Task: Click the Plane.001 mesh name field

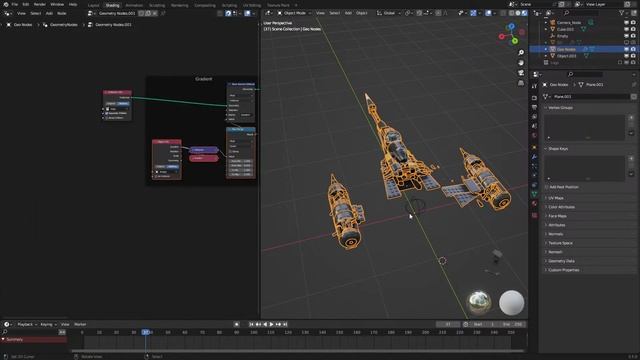Action: point(591,97)
